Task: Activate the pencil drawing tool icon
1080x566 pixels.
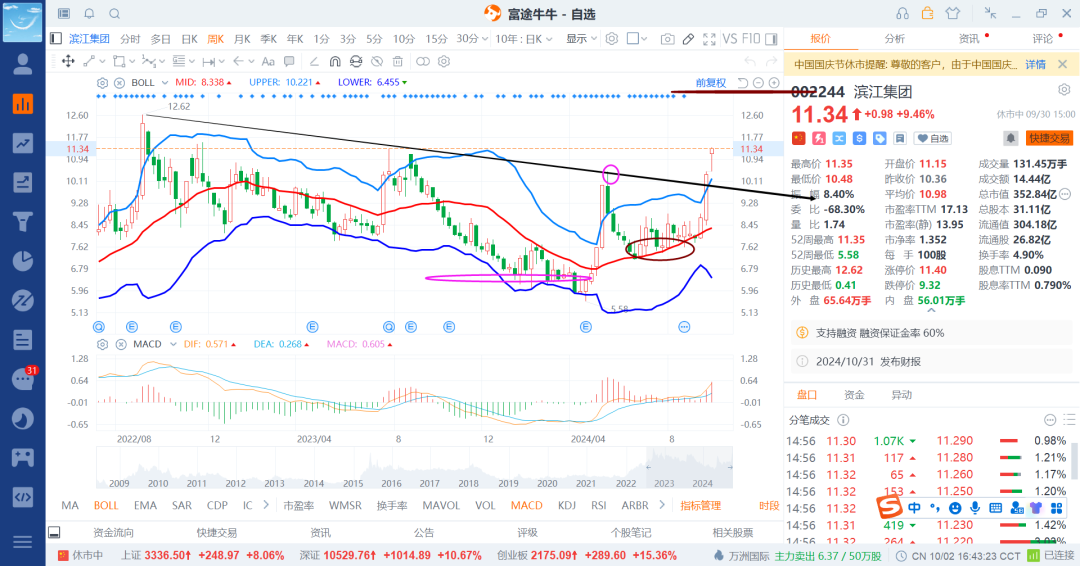Action: [x=688, y=39]
